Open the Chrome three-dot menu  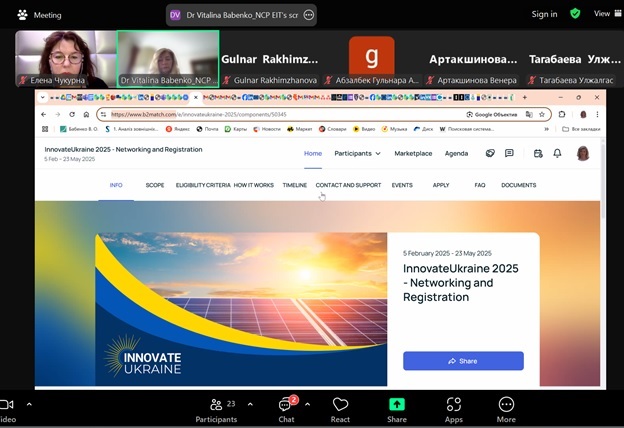pos(597,114)
